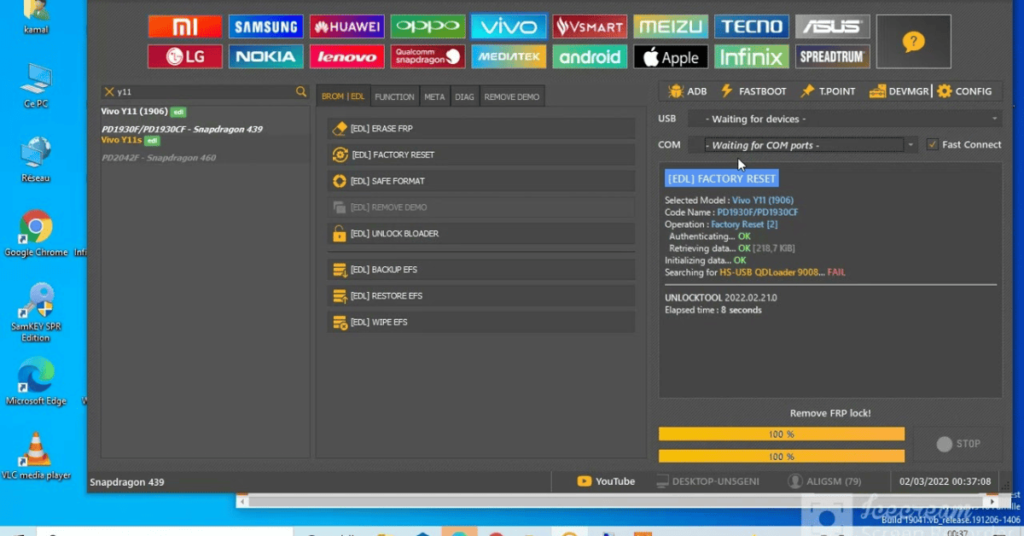This screenshot has height=536, width=1024.
Task: Select the Meizu brand logo
Action: (671, 27)
